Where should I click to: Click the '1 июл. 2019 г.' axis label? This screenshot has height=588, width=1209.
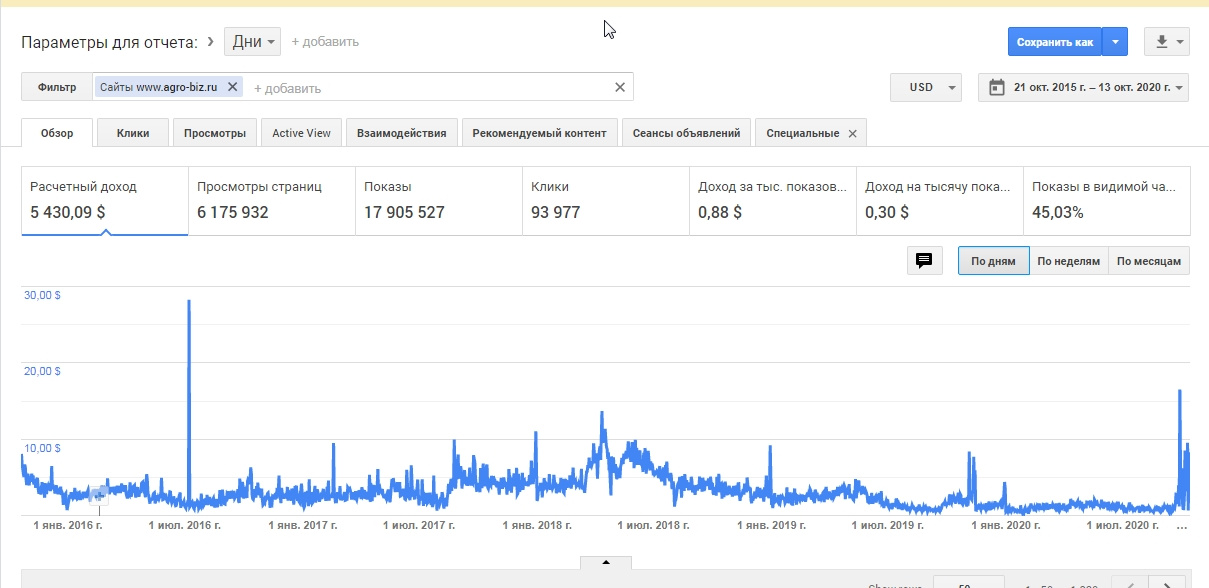tap(888, 524)
